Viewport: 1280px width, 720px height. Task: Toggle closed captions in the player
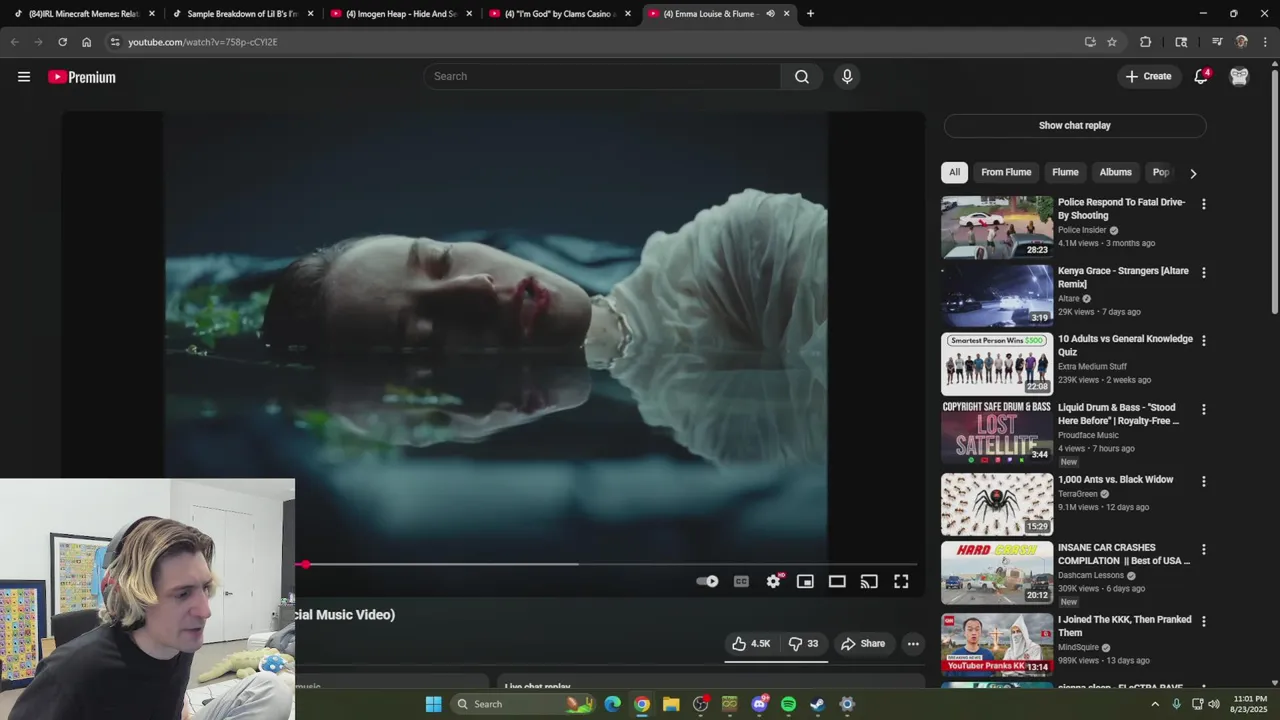pyautogui.click(x=741, y=581)
